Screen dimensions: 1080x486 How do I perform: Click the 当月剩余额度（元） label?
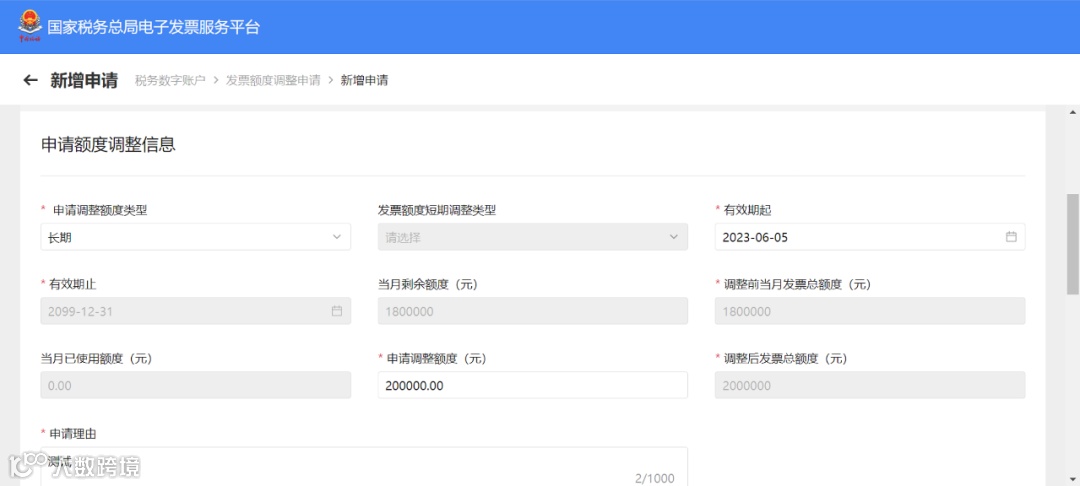pos(428,284)
